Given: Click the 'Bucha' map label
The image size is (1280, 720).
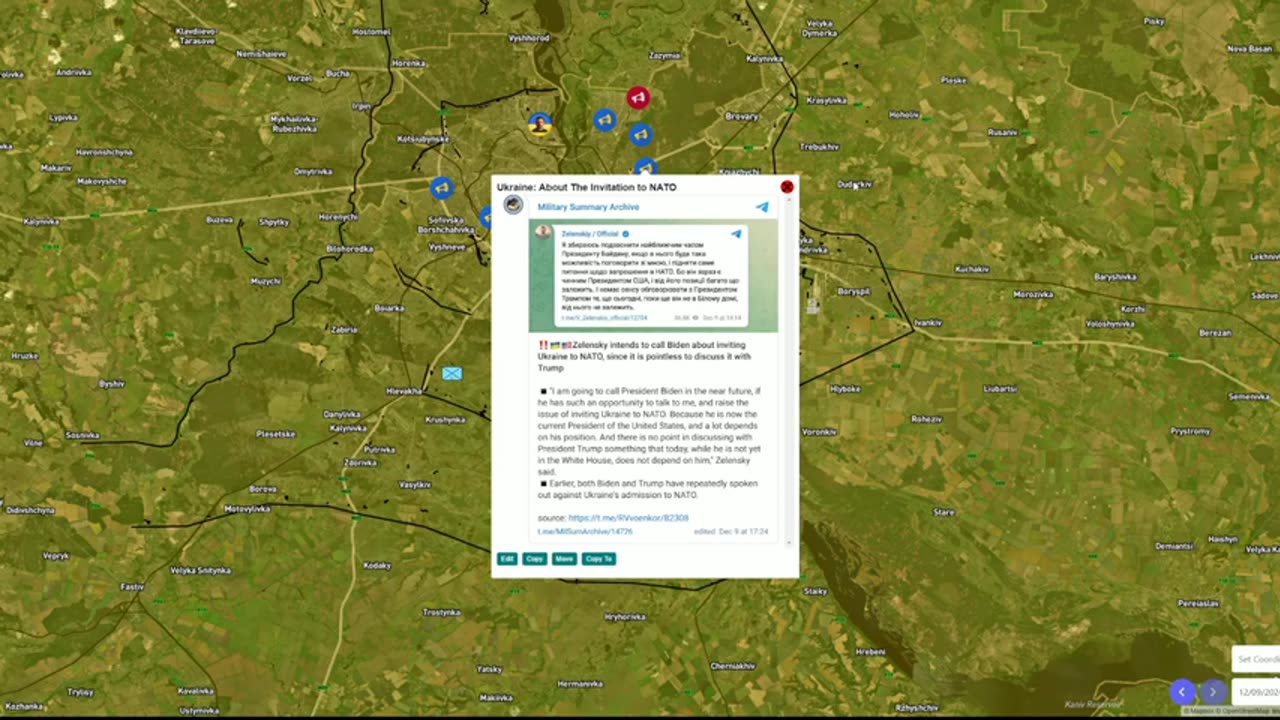Looking at the screenshot, I should (x=338, y=73).
